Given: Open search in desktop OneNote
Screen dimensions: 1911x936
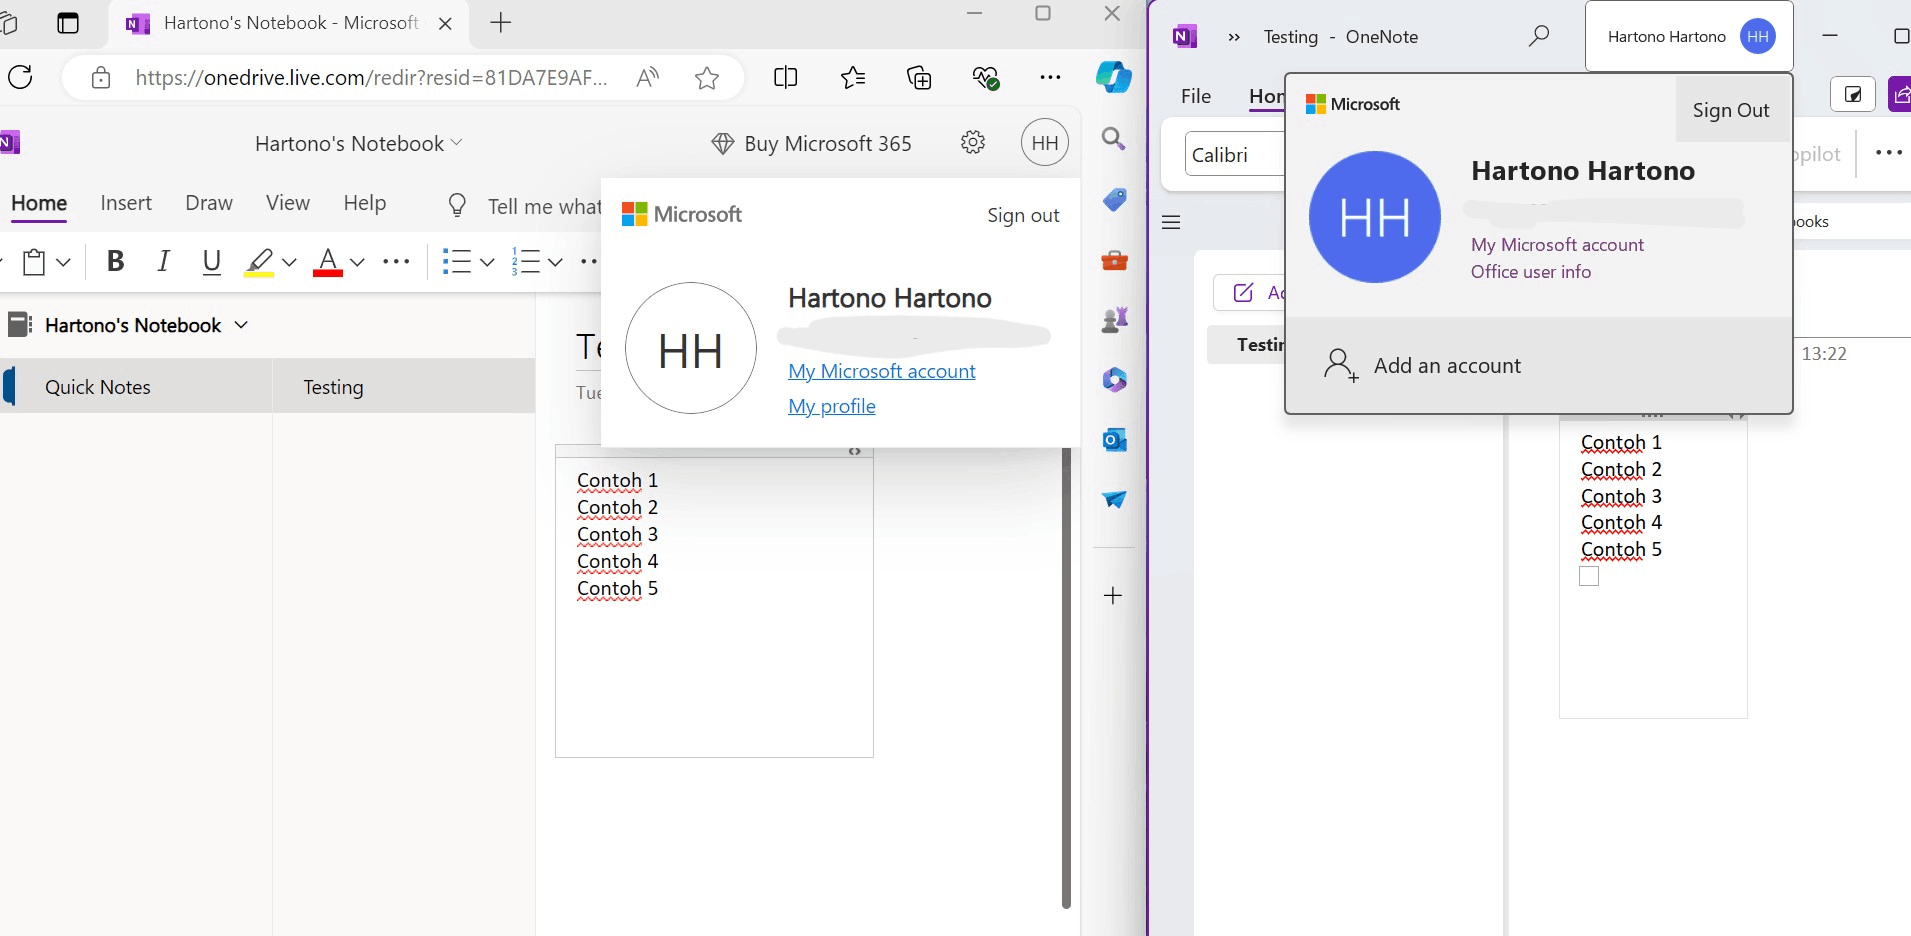Looking at the screenshot, I should 1539,36.
